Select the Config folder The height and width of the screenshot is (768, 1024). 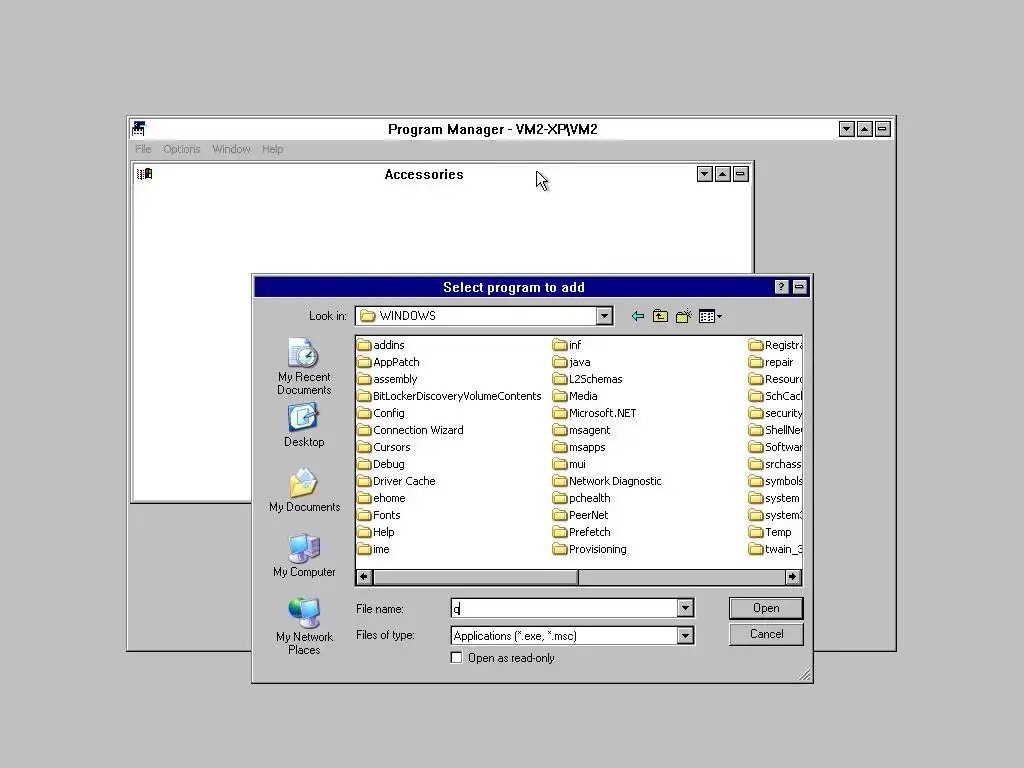(381, 413)
